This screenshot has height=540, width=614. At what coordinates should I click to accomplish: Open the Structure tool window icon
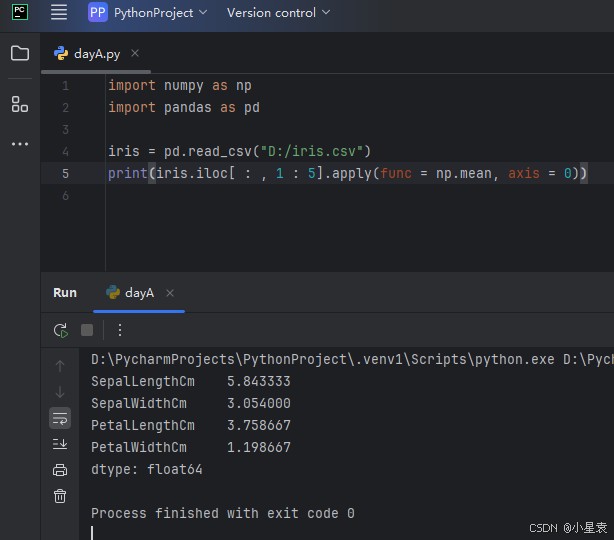(x=20, y=104)
